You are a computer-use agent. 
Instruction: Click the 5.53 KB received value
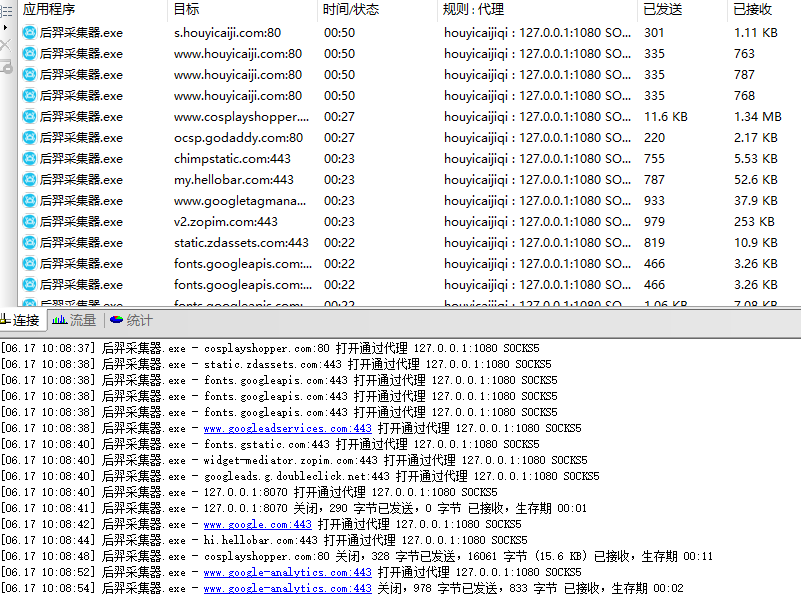[x=756, y=158]
